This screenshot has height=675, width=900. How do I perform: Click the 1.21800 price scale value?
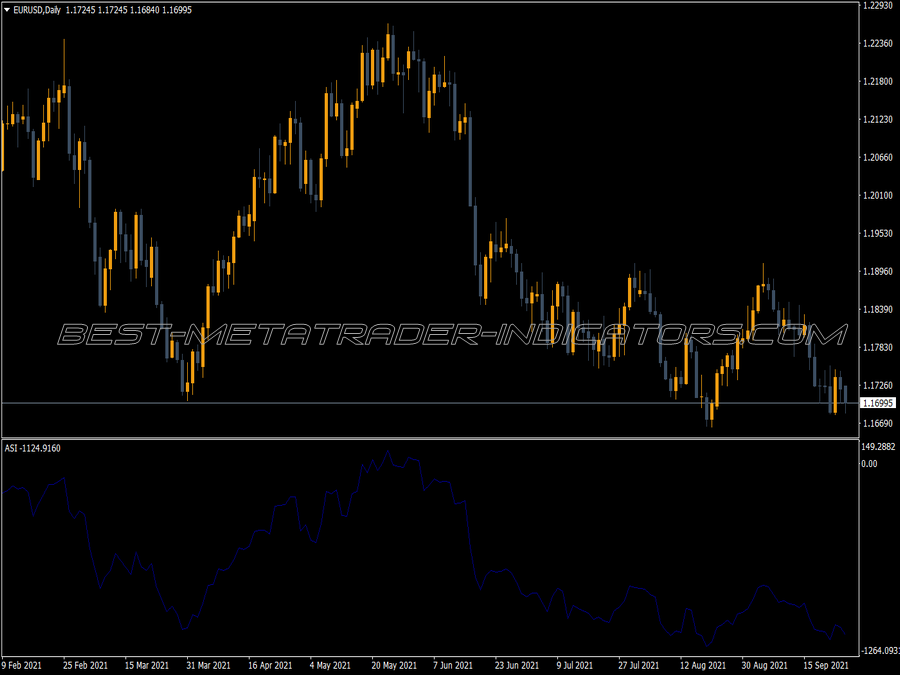tap(878, 82)
